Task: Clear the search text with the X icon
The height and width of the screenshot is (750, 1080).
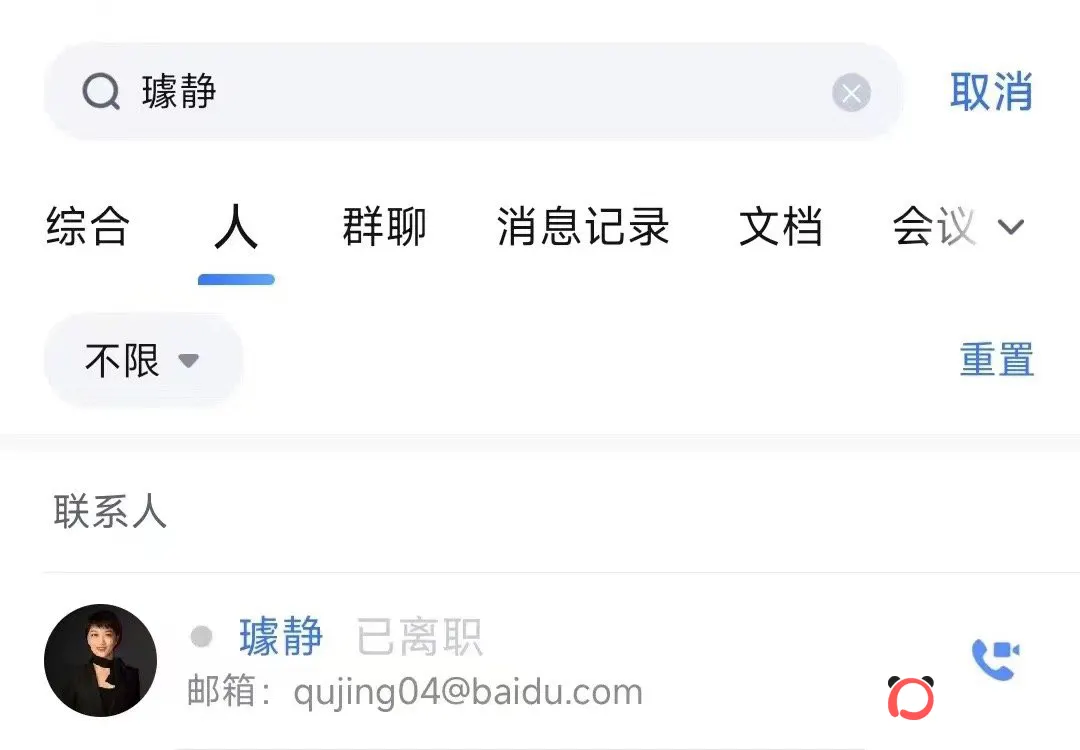Action: (x=851, y=92)
